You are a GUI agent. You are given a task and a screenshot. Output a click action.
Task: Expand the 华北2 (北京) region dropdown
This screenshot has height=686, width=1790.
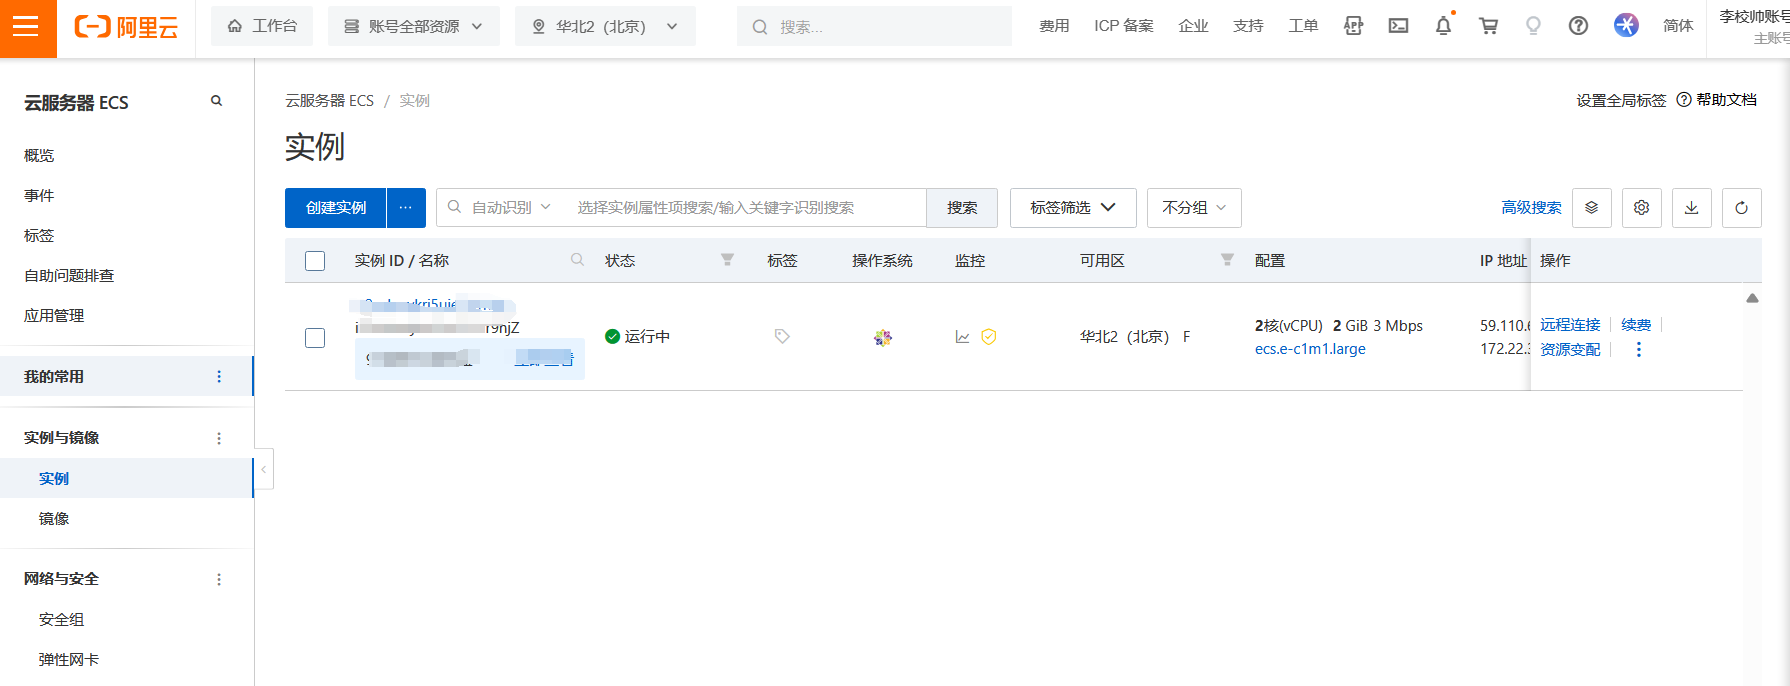click(605, 26)
